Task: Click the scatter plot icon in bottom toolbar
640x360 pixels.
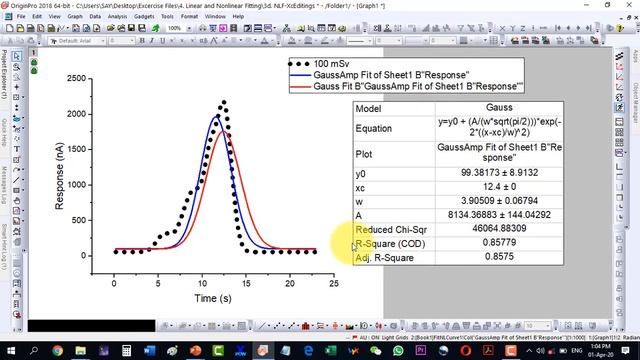Action: coord(278,326)
